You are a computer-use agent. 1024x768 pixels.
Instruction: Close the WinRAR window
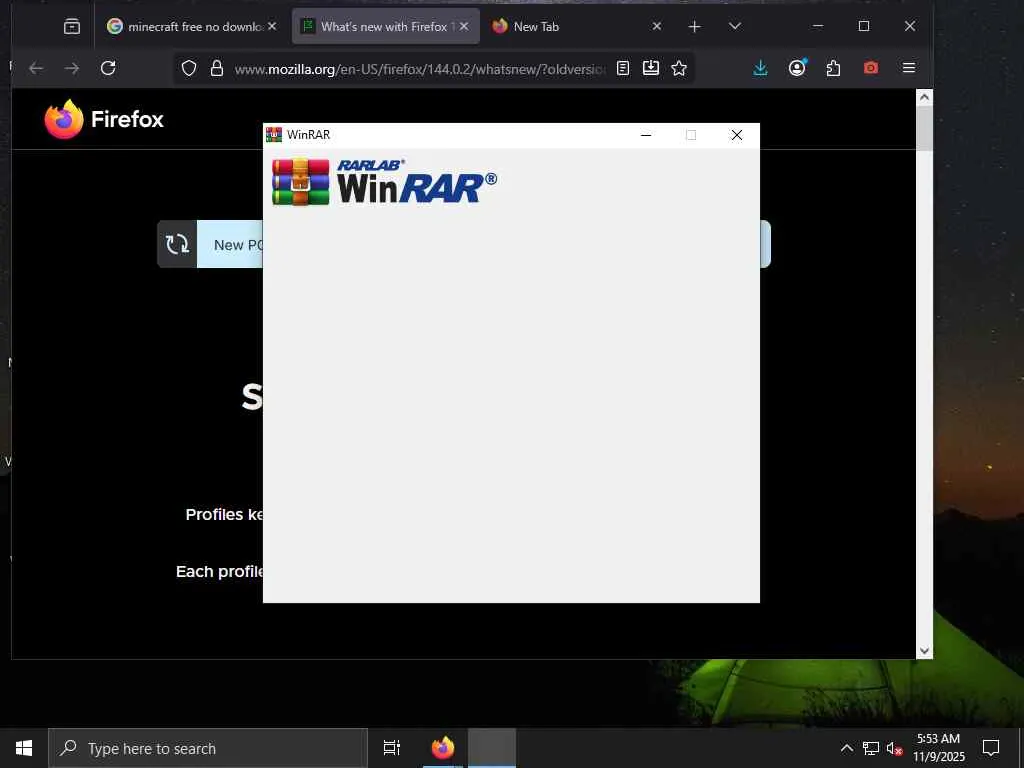click(737, 135)
